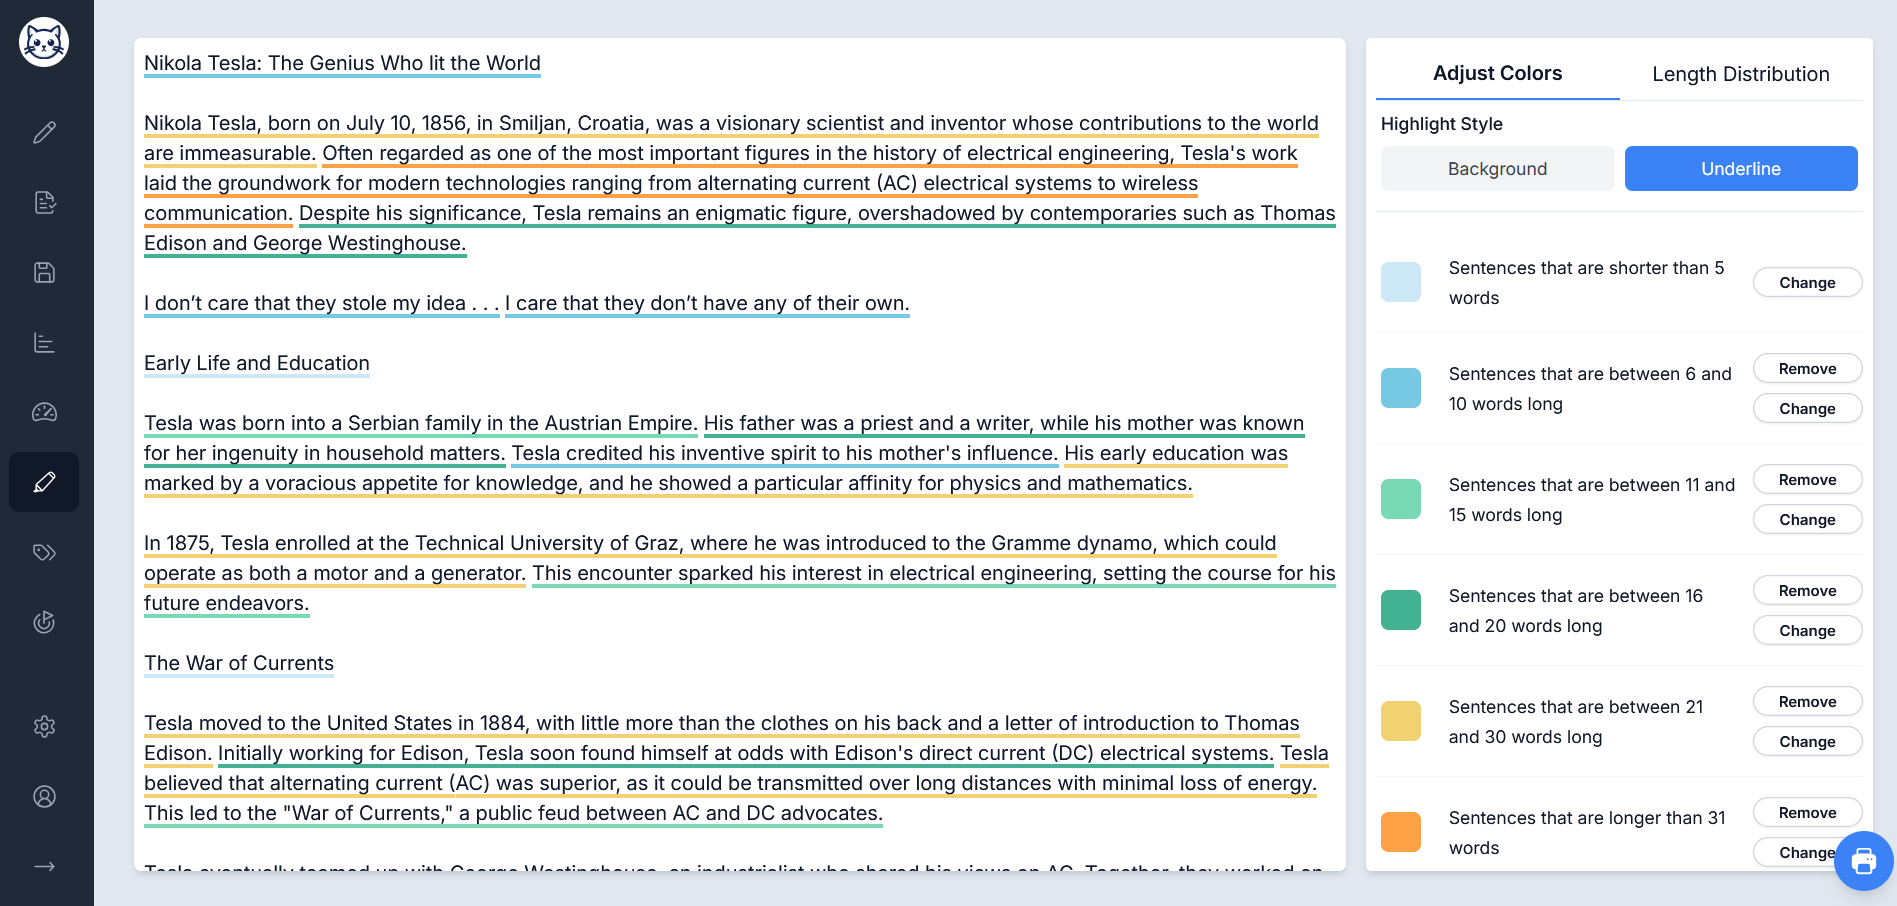Change color for 6 to 10 words sentences
The height and width of the screenshot is (906, 1897).
point(1807,409)
